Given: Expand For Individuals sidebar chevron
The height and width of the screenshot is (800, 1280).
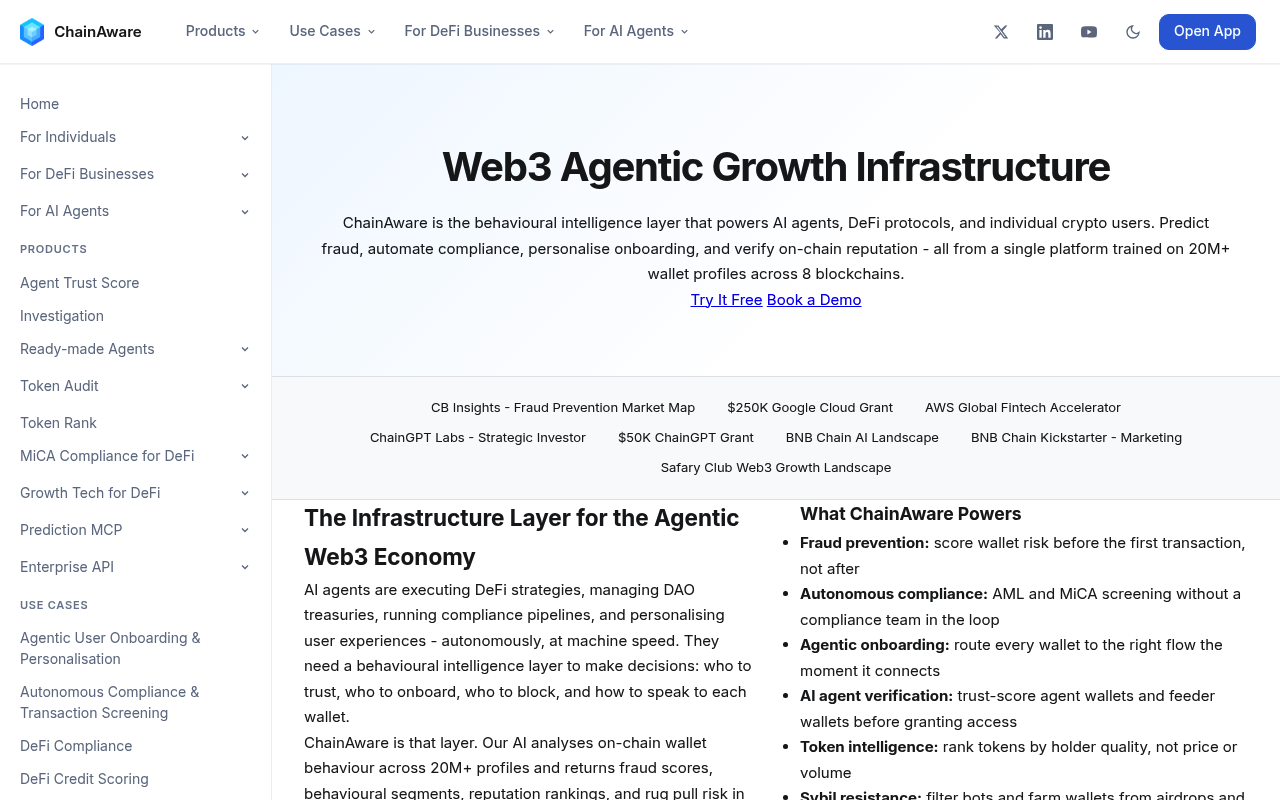Looking at the screenshot, I should point(245,138).
